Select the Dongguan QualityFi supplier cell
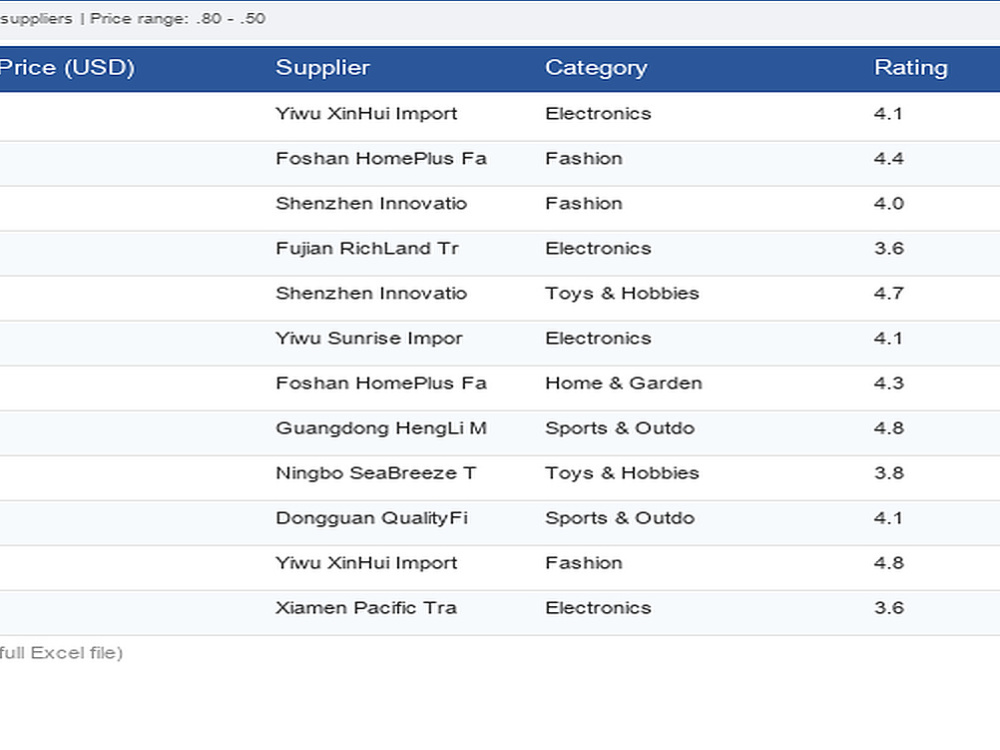Image resolution: width=1000 pixels, height=750 pixels. click(x=372, y=518)
